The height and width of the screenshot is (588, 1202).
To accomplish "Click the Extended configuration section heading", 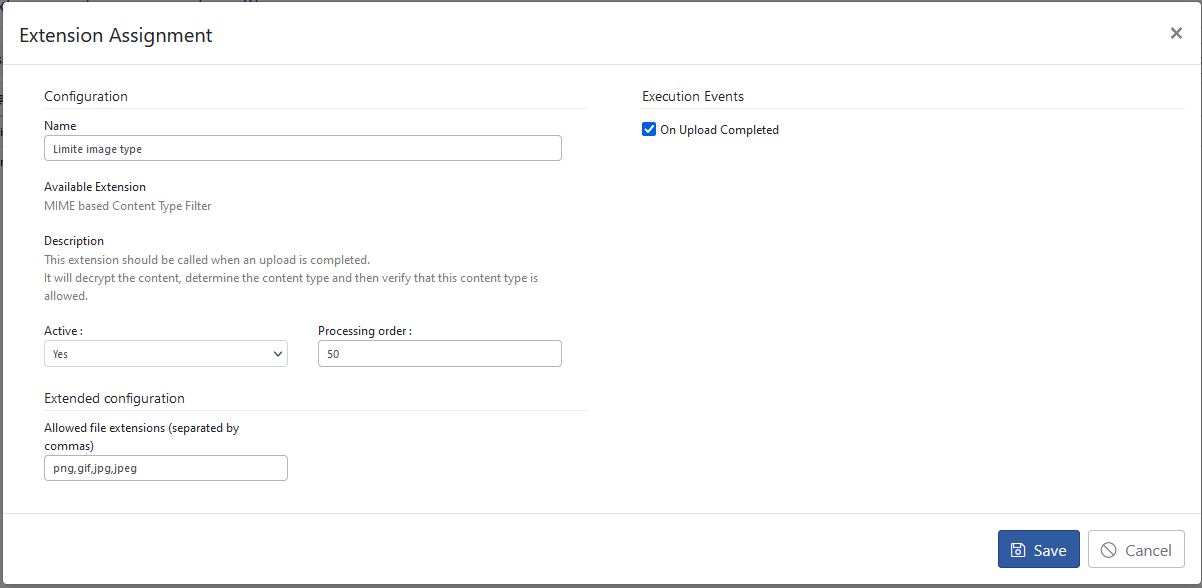I will point(114,398).
